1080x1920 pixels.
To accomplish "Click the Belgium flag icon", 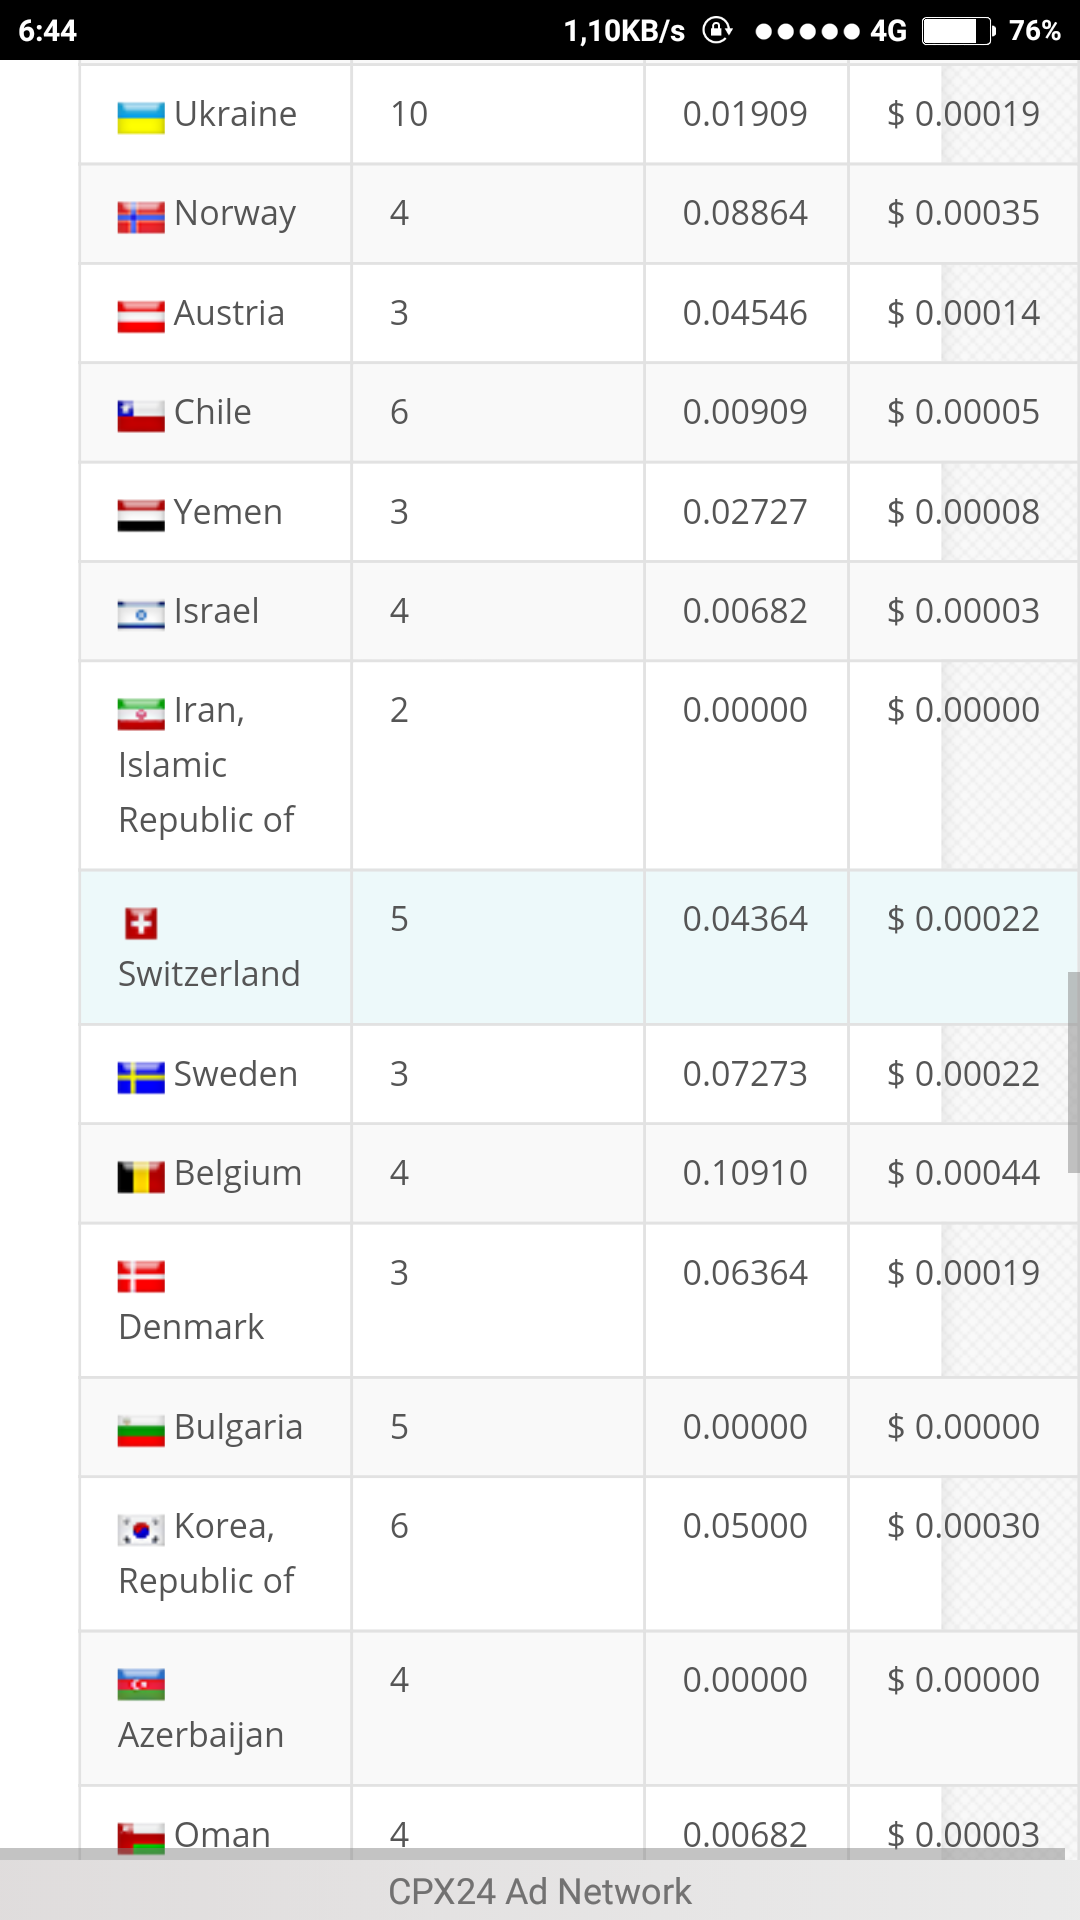I will 141,1177.
